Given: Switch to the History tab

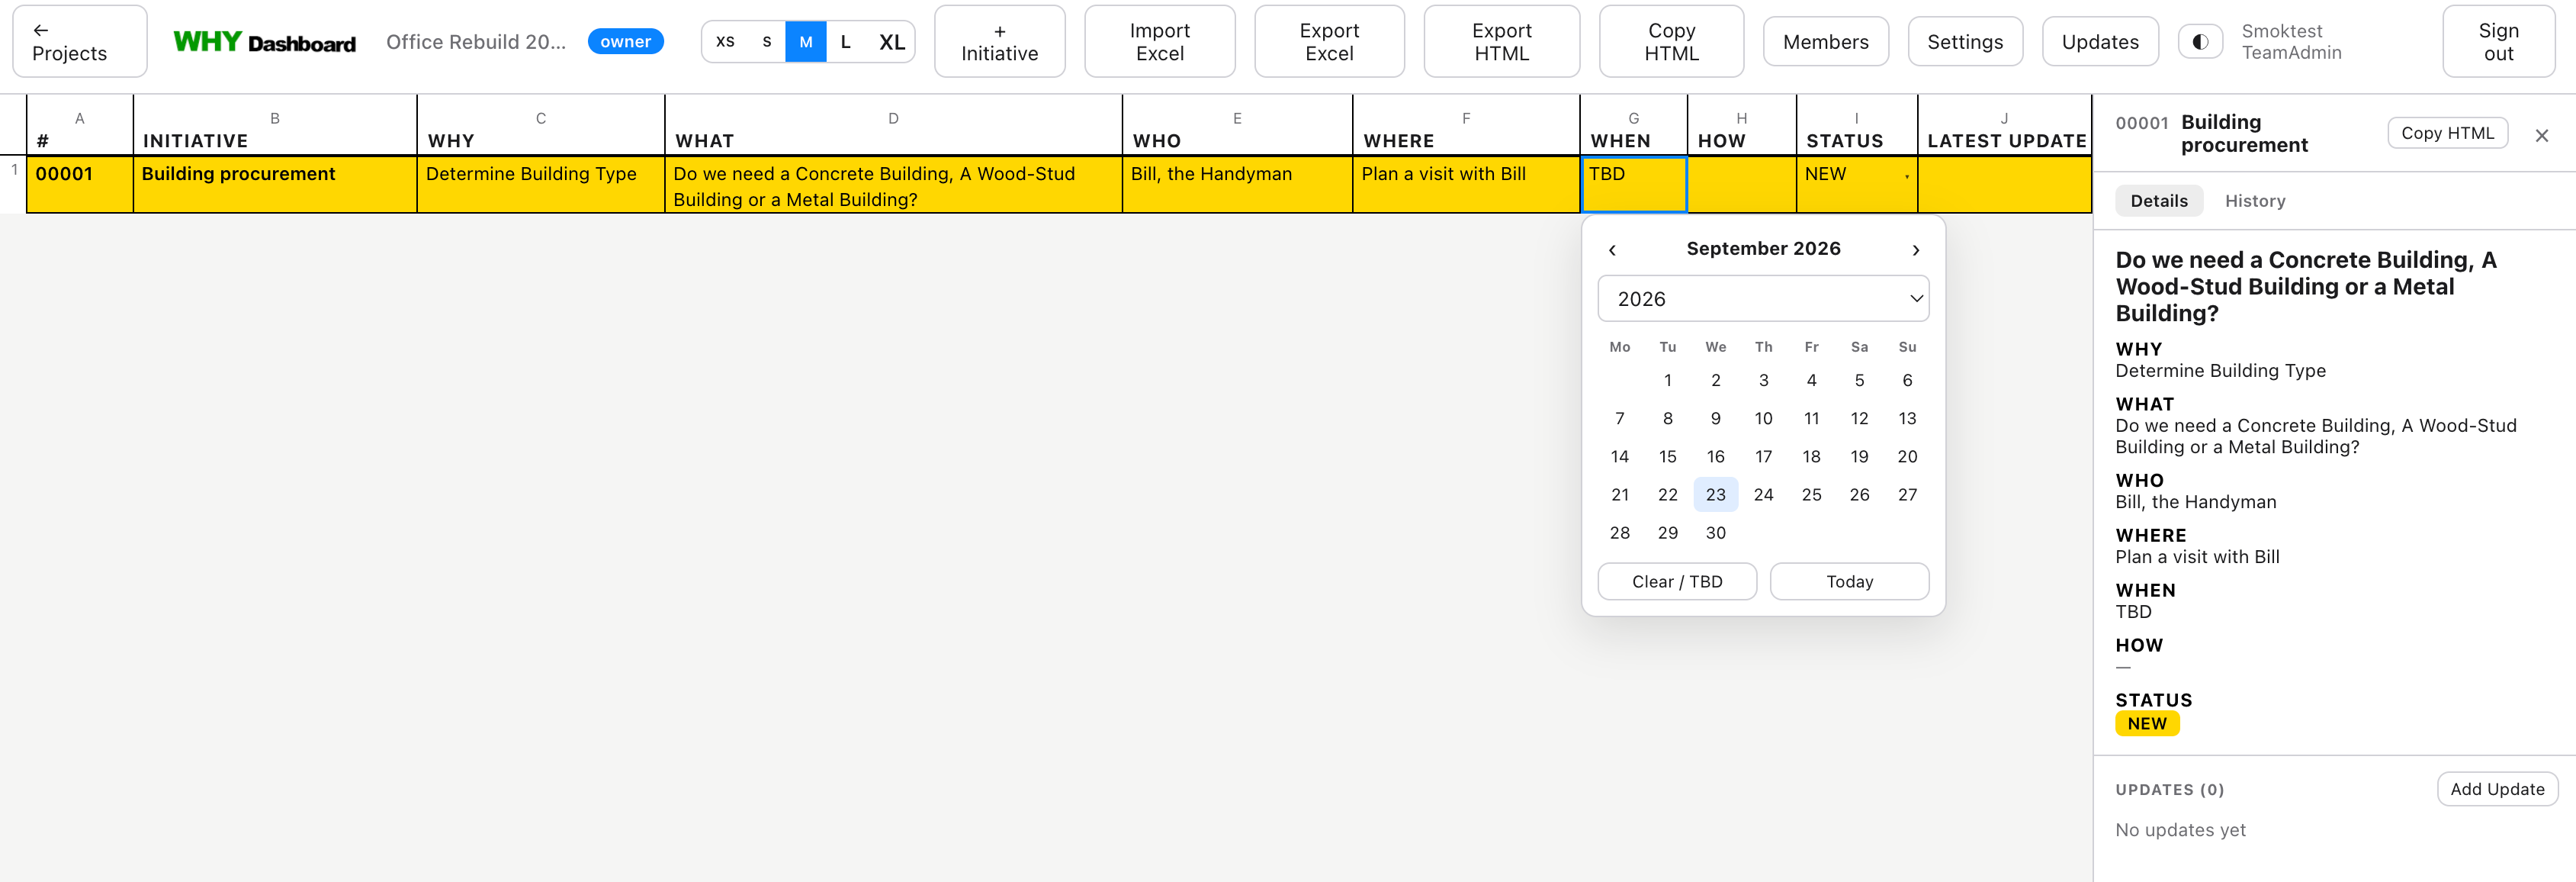Looking at the screenshot, I should pos(2254,201).
